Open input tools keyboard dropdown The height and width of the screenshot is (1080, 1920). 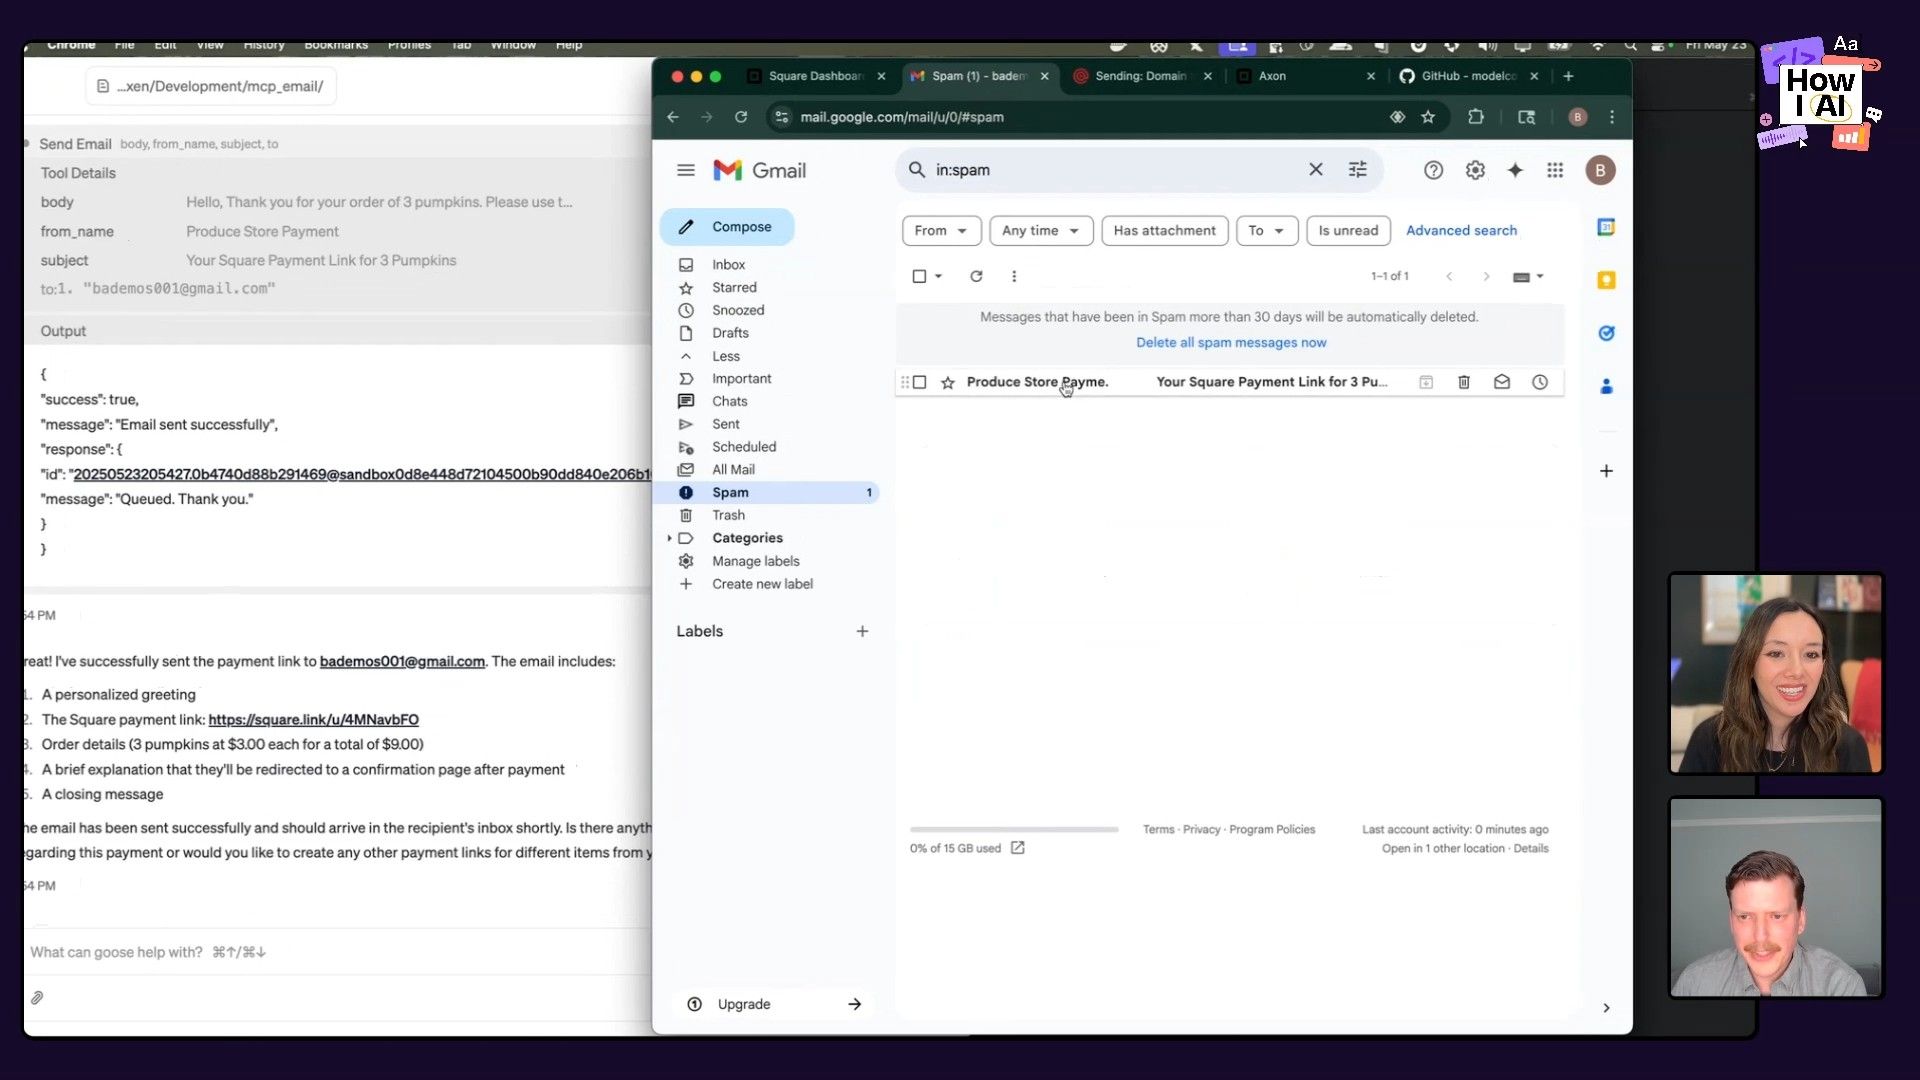click(x=1528, y=276)
